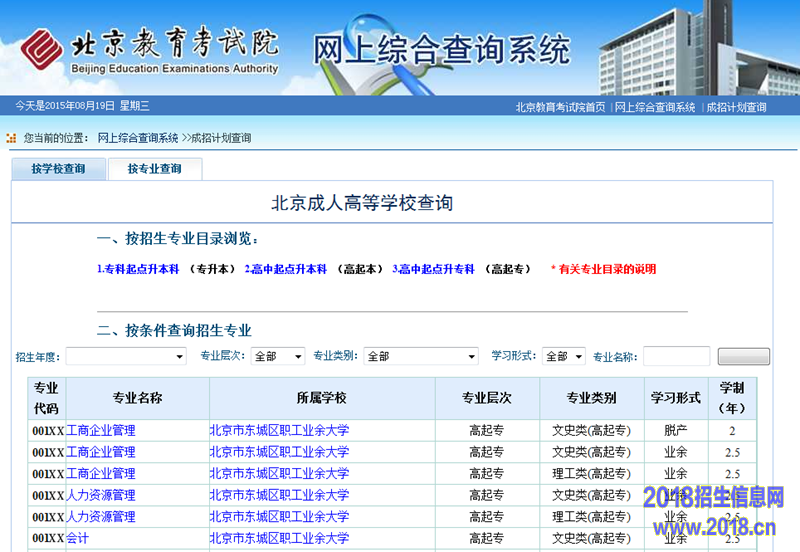Open the 专业类别 dropdown list
This screenshot has height=552, width=800.
tap(421, 356)
